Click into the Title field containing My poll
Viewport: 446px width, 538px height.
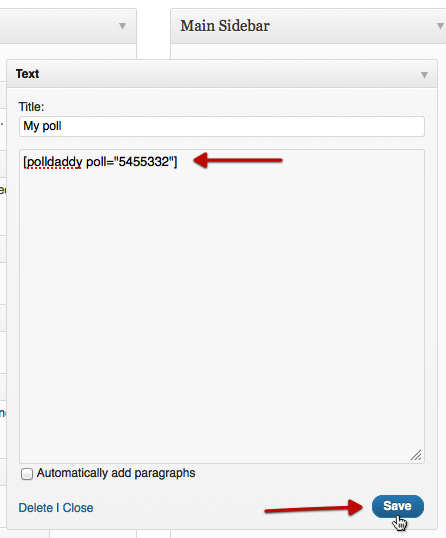point(222,126)
